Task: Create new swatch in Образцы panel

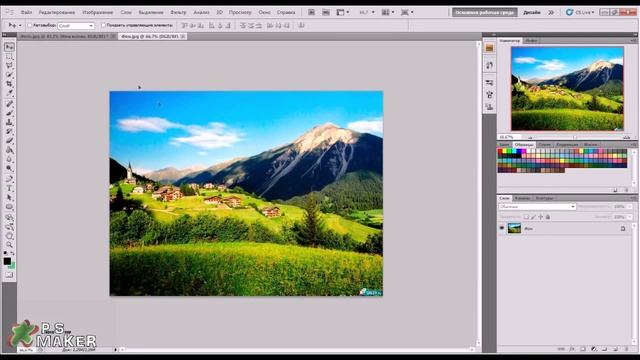Action: pos(616,190)
